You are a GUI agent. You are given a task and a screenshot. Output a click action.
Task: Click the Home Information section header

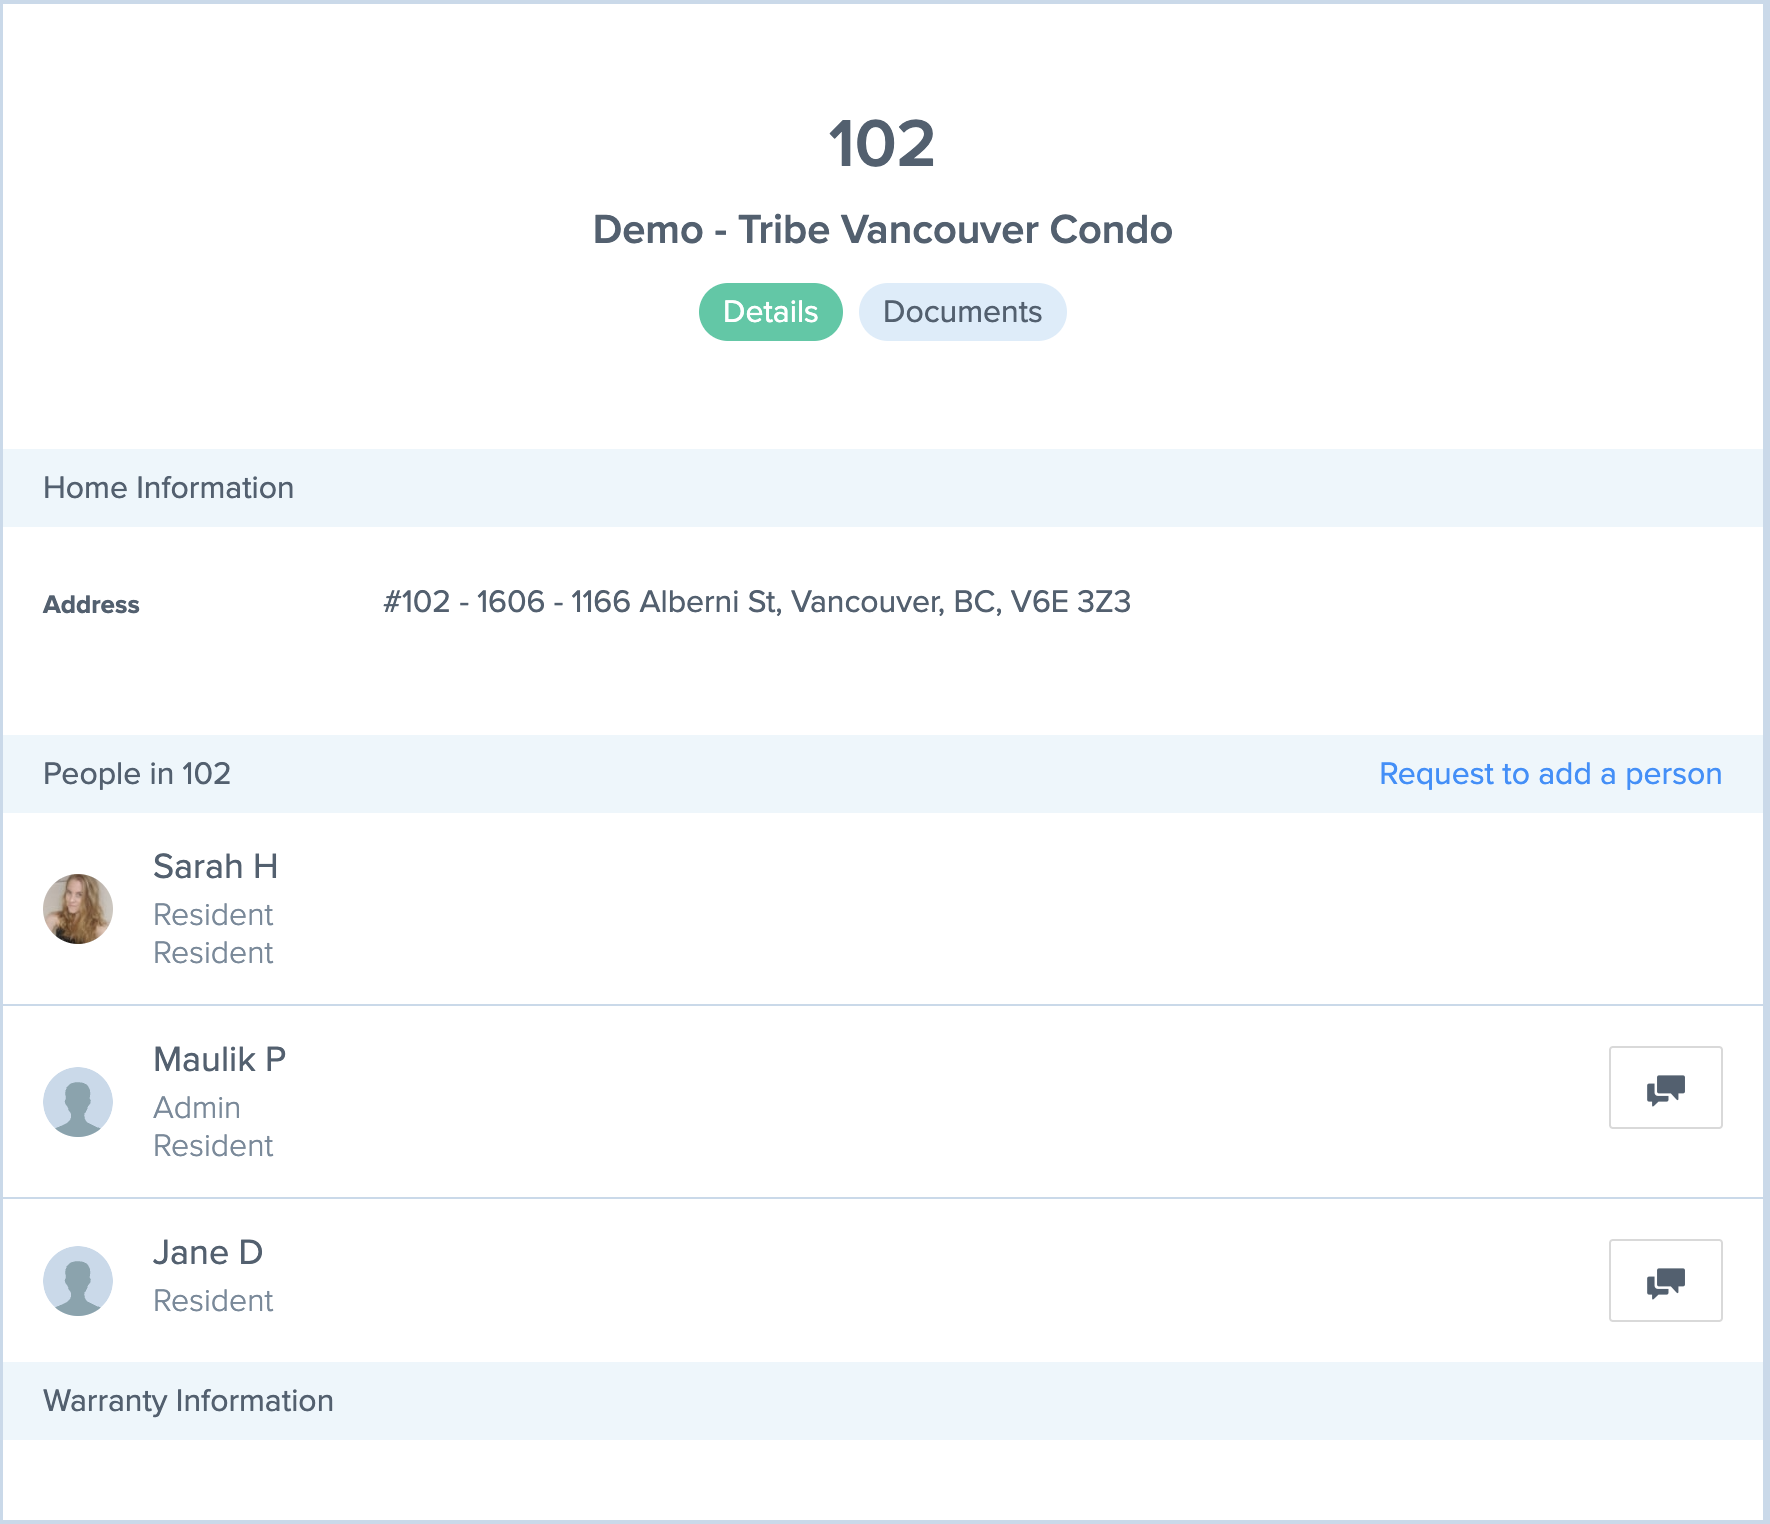click(883, 488)
